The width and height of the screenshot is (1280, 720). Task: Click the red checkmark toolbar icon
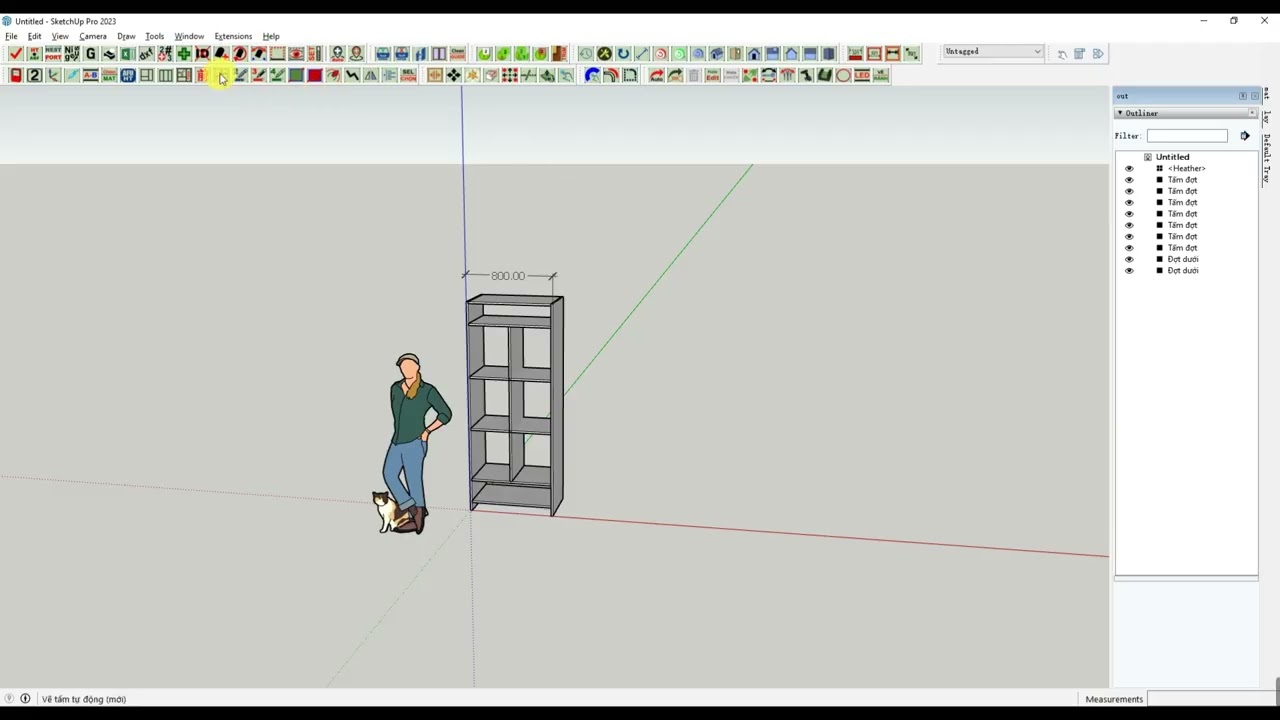(x=14, y=53)
